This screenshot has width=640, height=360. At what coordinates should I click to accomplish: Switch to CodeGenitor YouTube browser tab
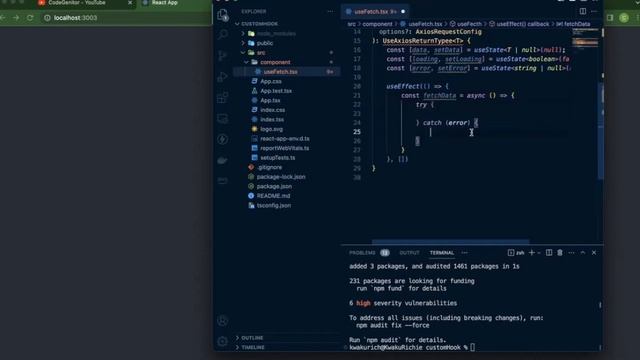coord(77,3)
